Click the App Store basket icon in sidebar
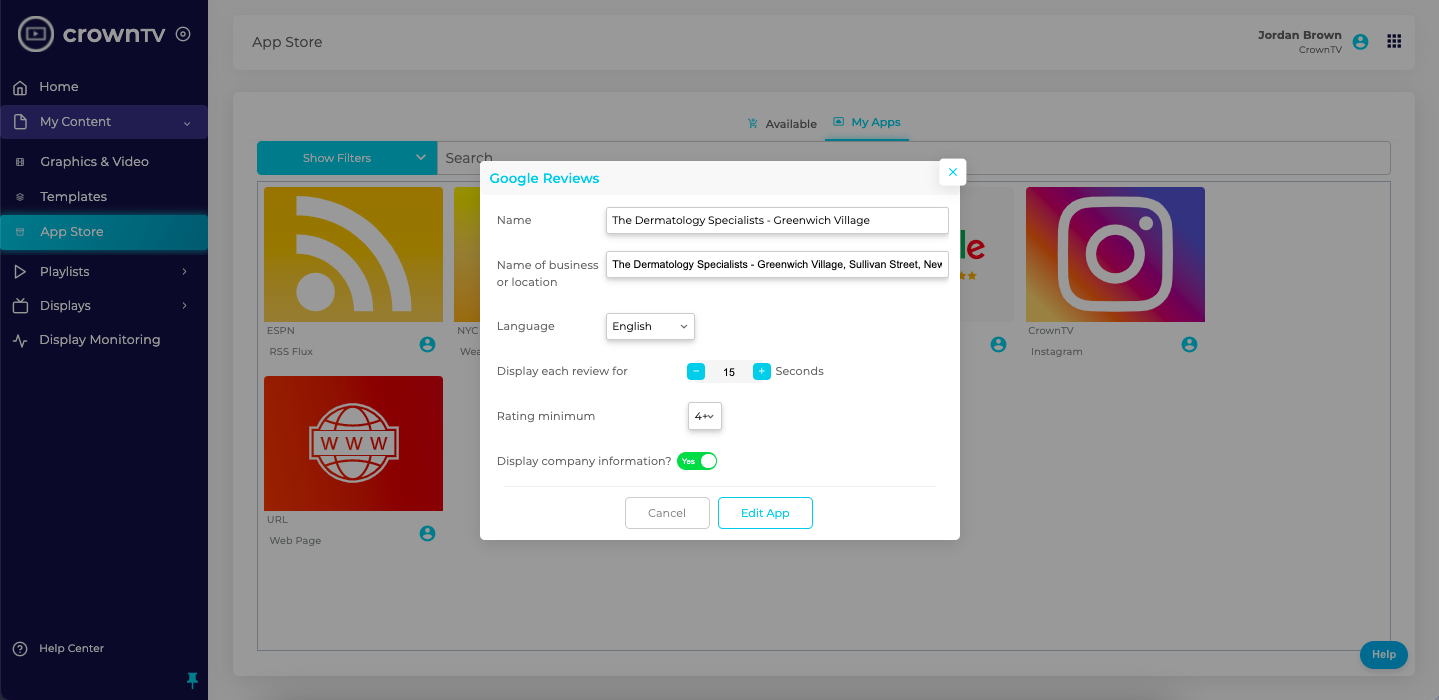Image resolution: width=1439 pixels, height=700 pixels. (x=20, y=232)
